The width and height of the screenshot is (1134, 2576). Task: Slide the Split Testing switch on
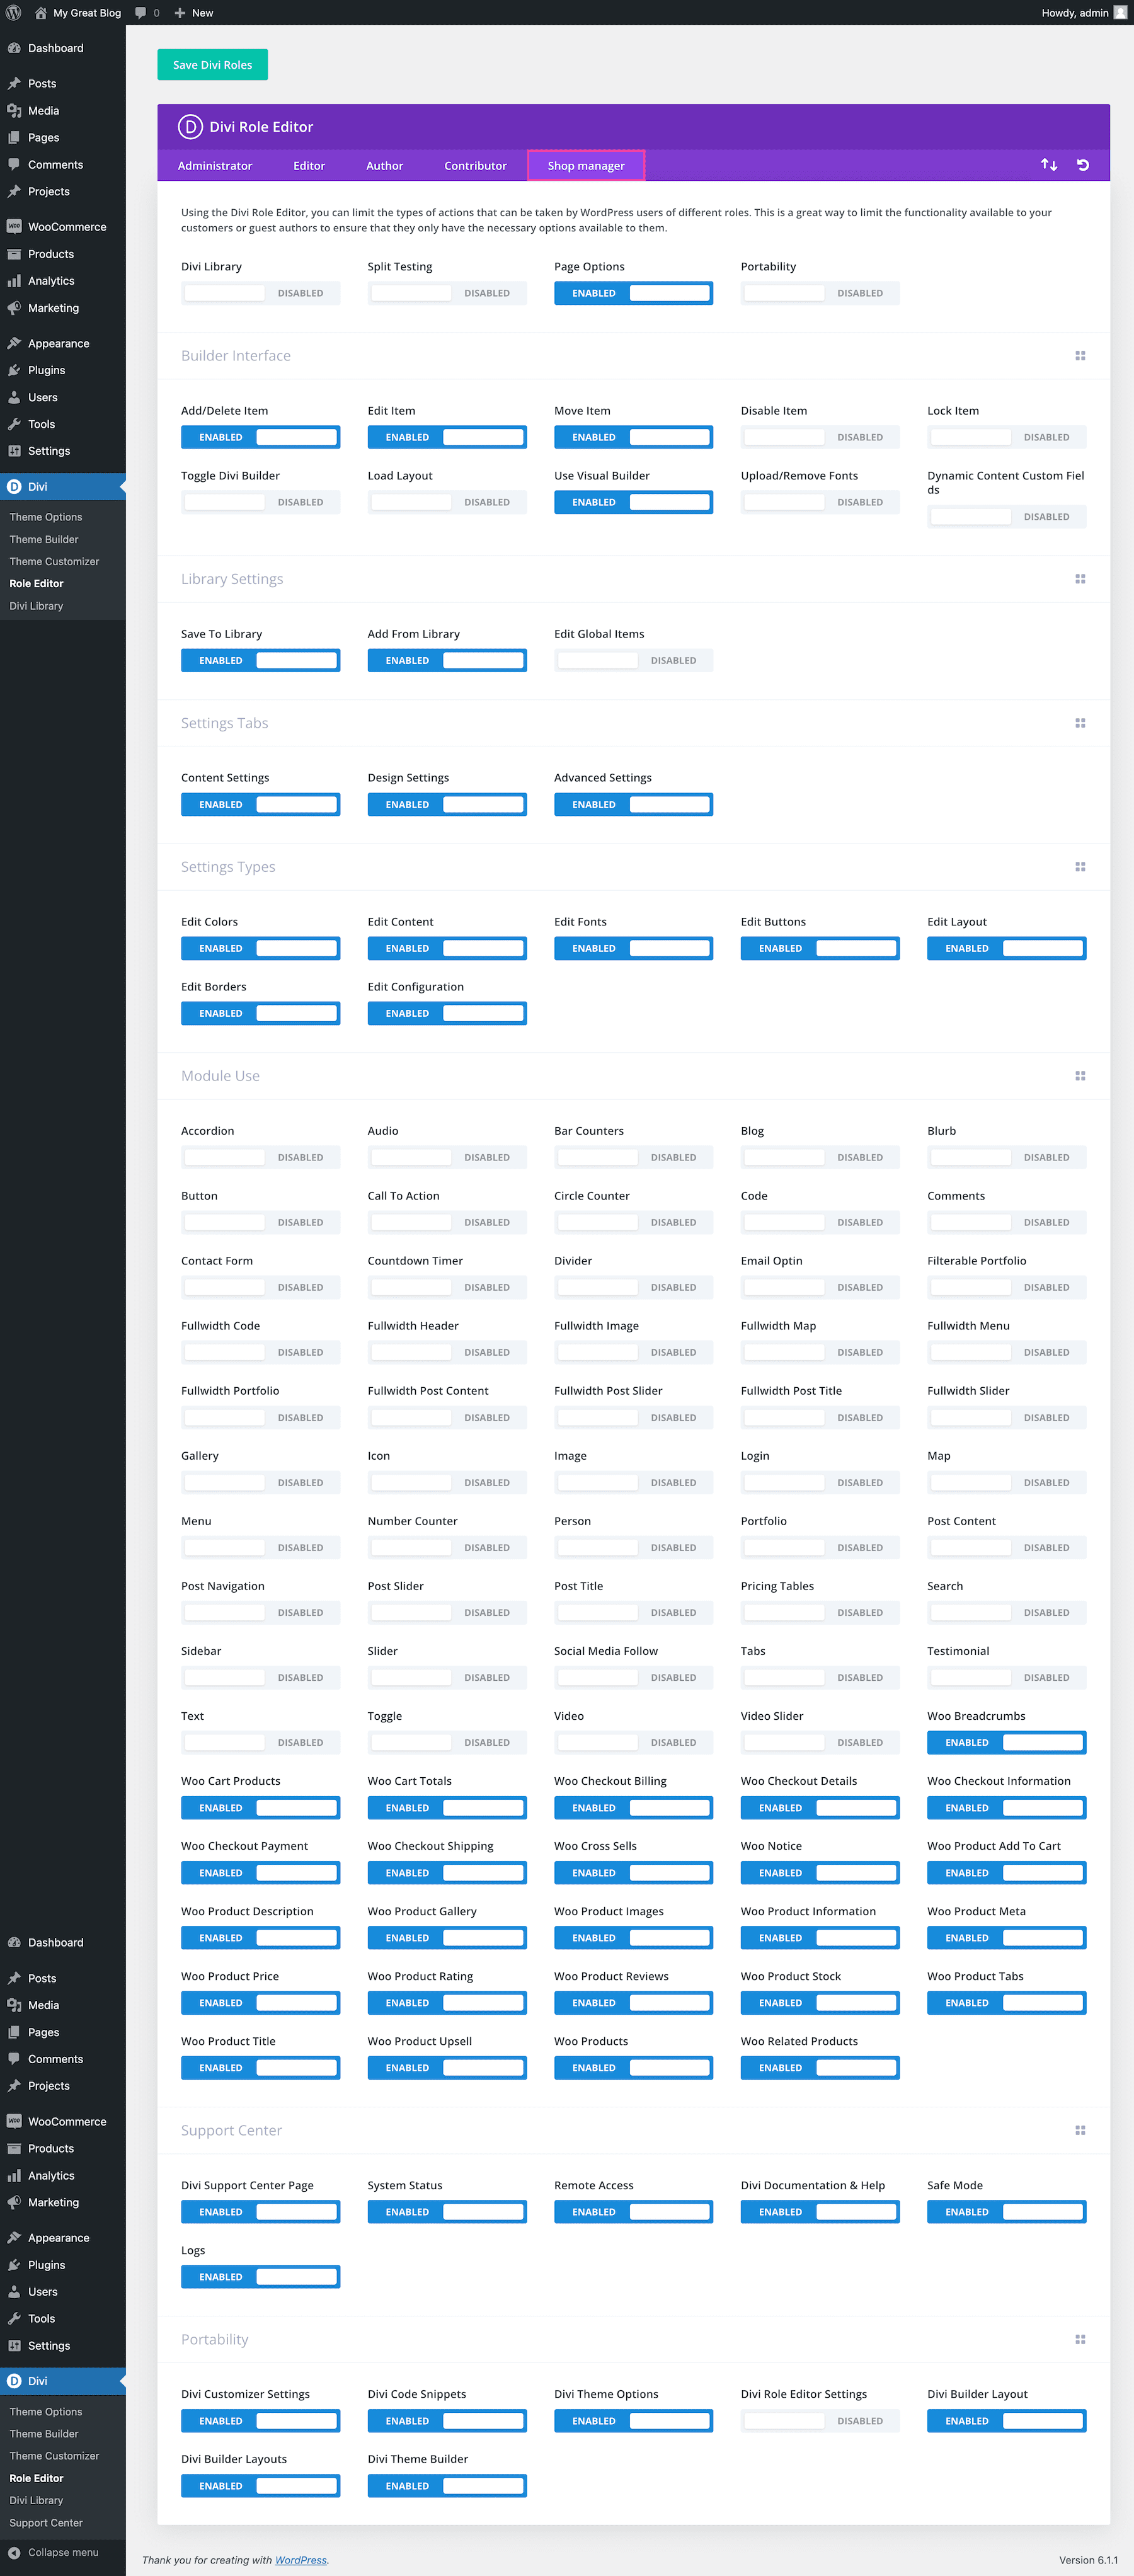pos(447,292)
